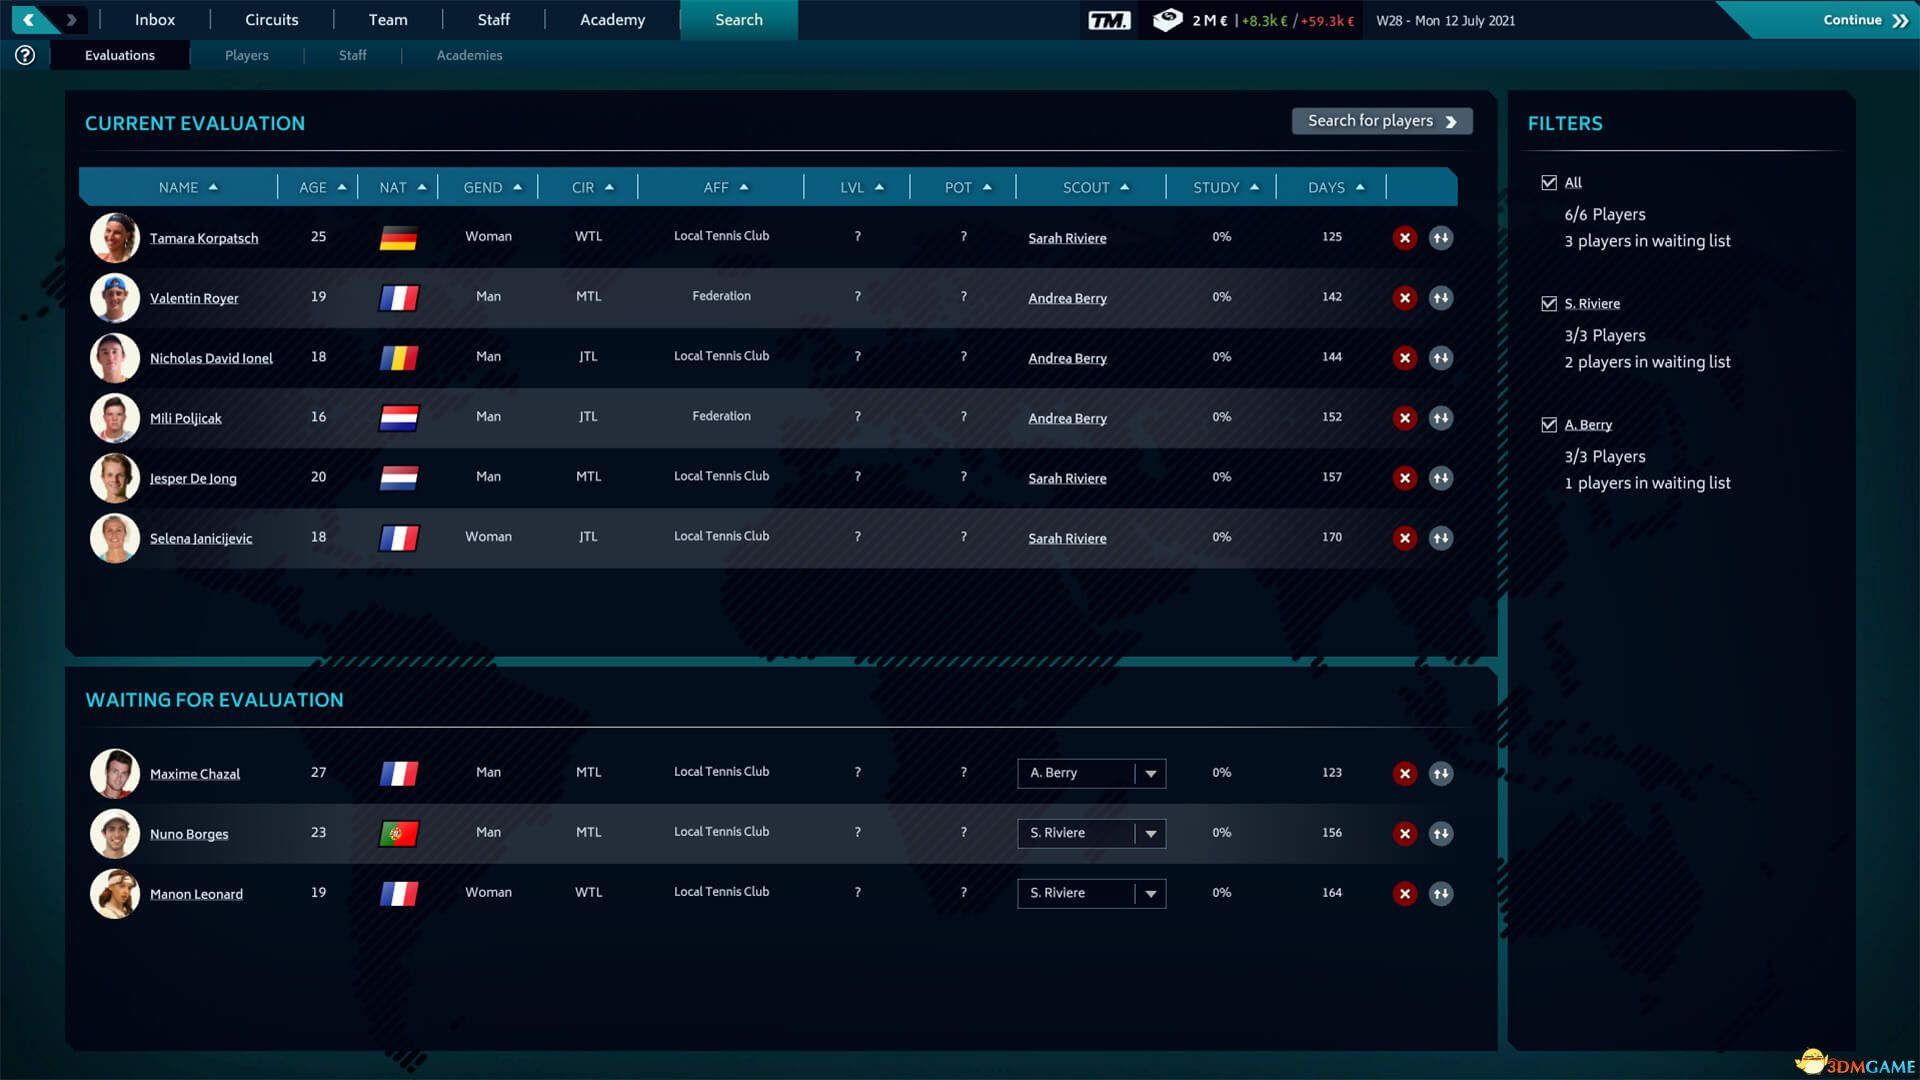Image resolution: width=1920 pixels, height=1080 pixels.
Task: Click reorder arrows for Selena Janicijevic
Action: click(x=1440, y=538)
